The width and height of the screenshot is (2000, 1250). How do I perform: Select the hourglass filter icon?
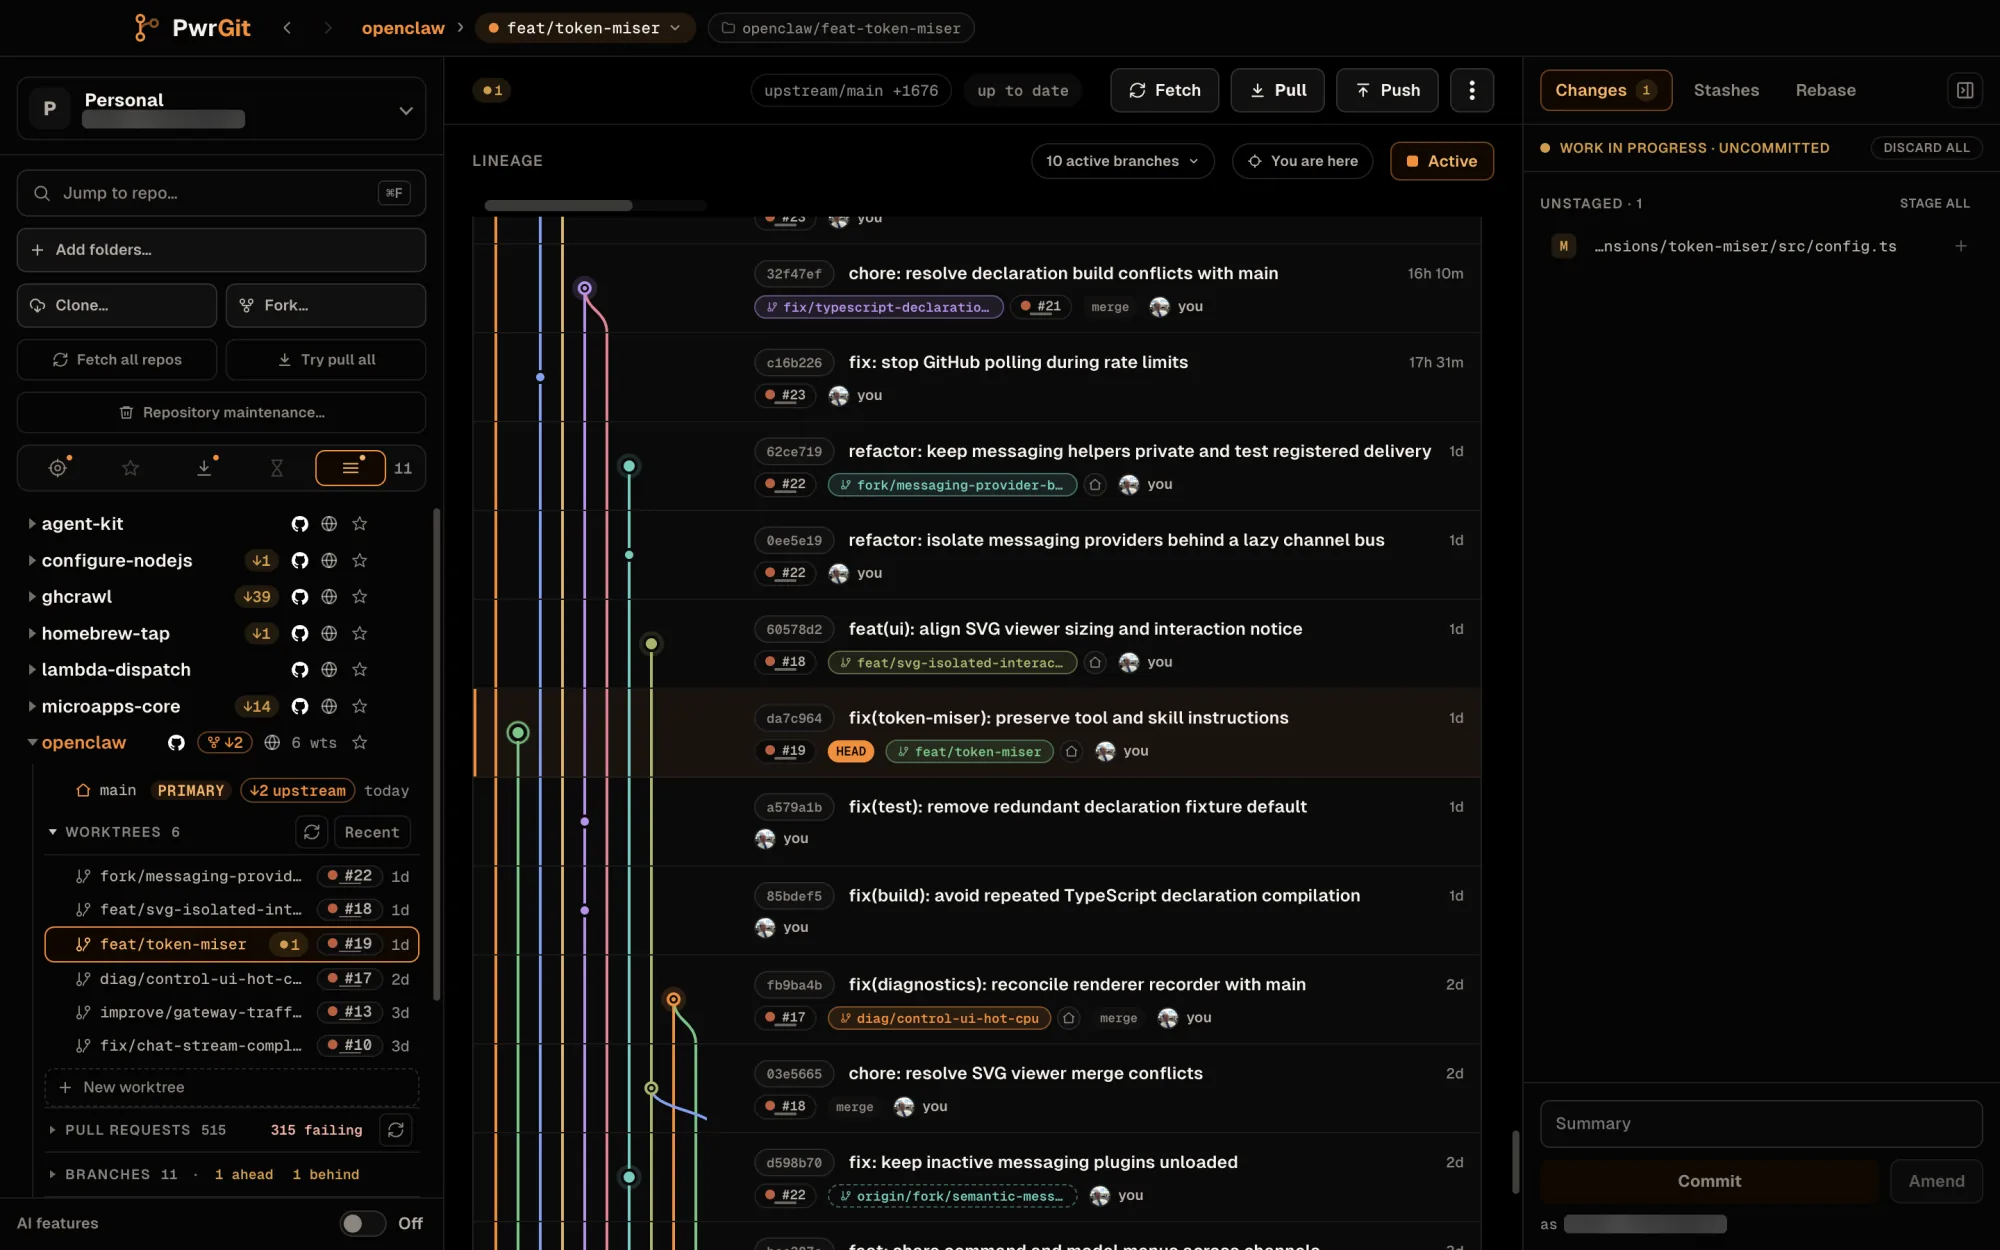277,468
